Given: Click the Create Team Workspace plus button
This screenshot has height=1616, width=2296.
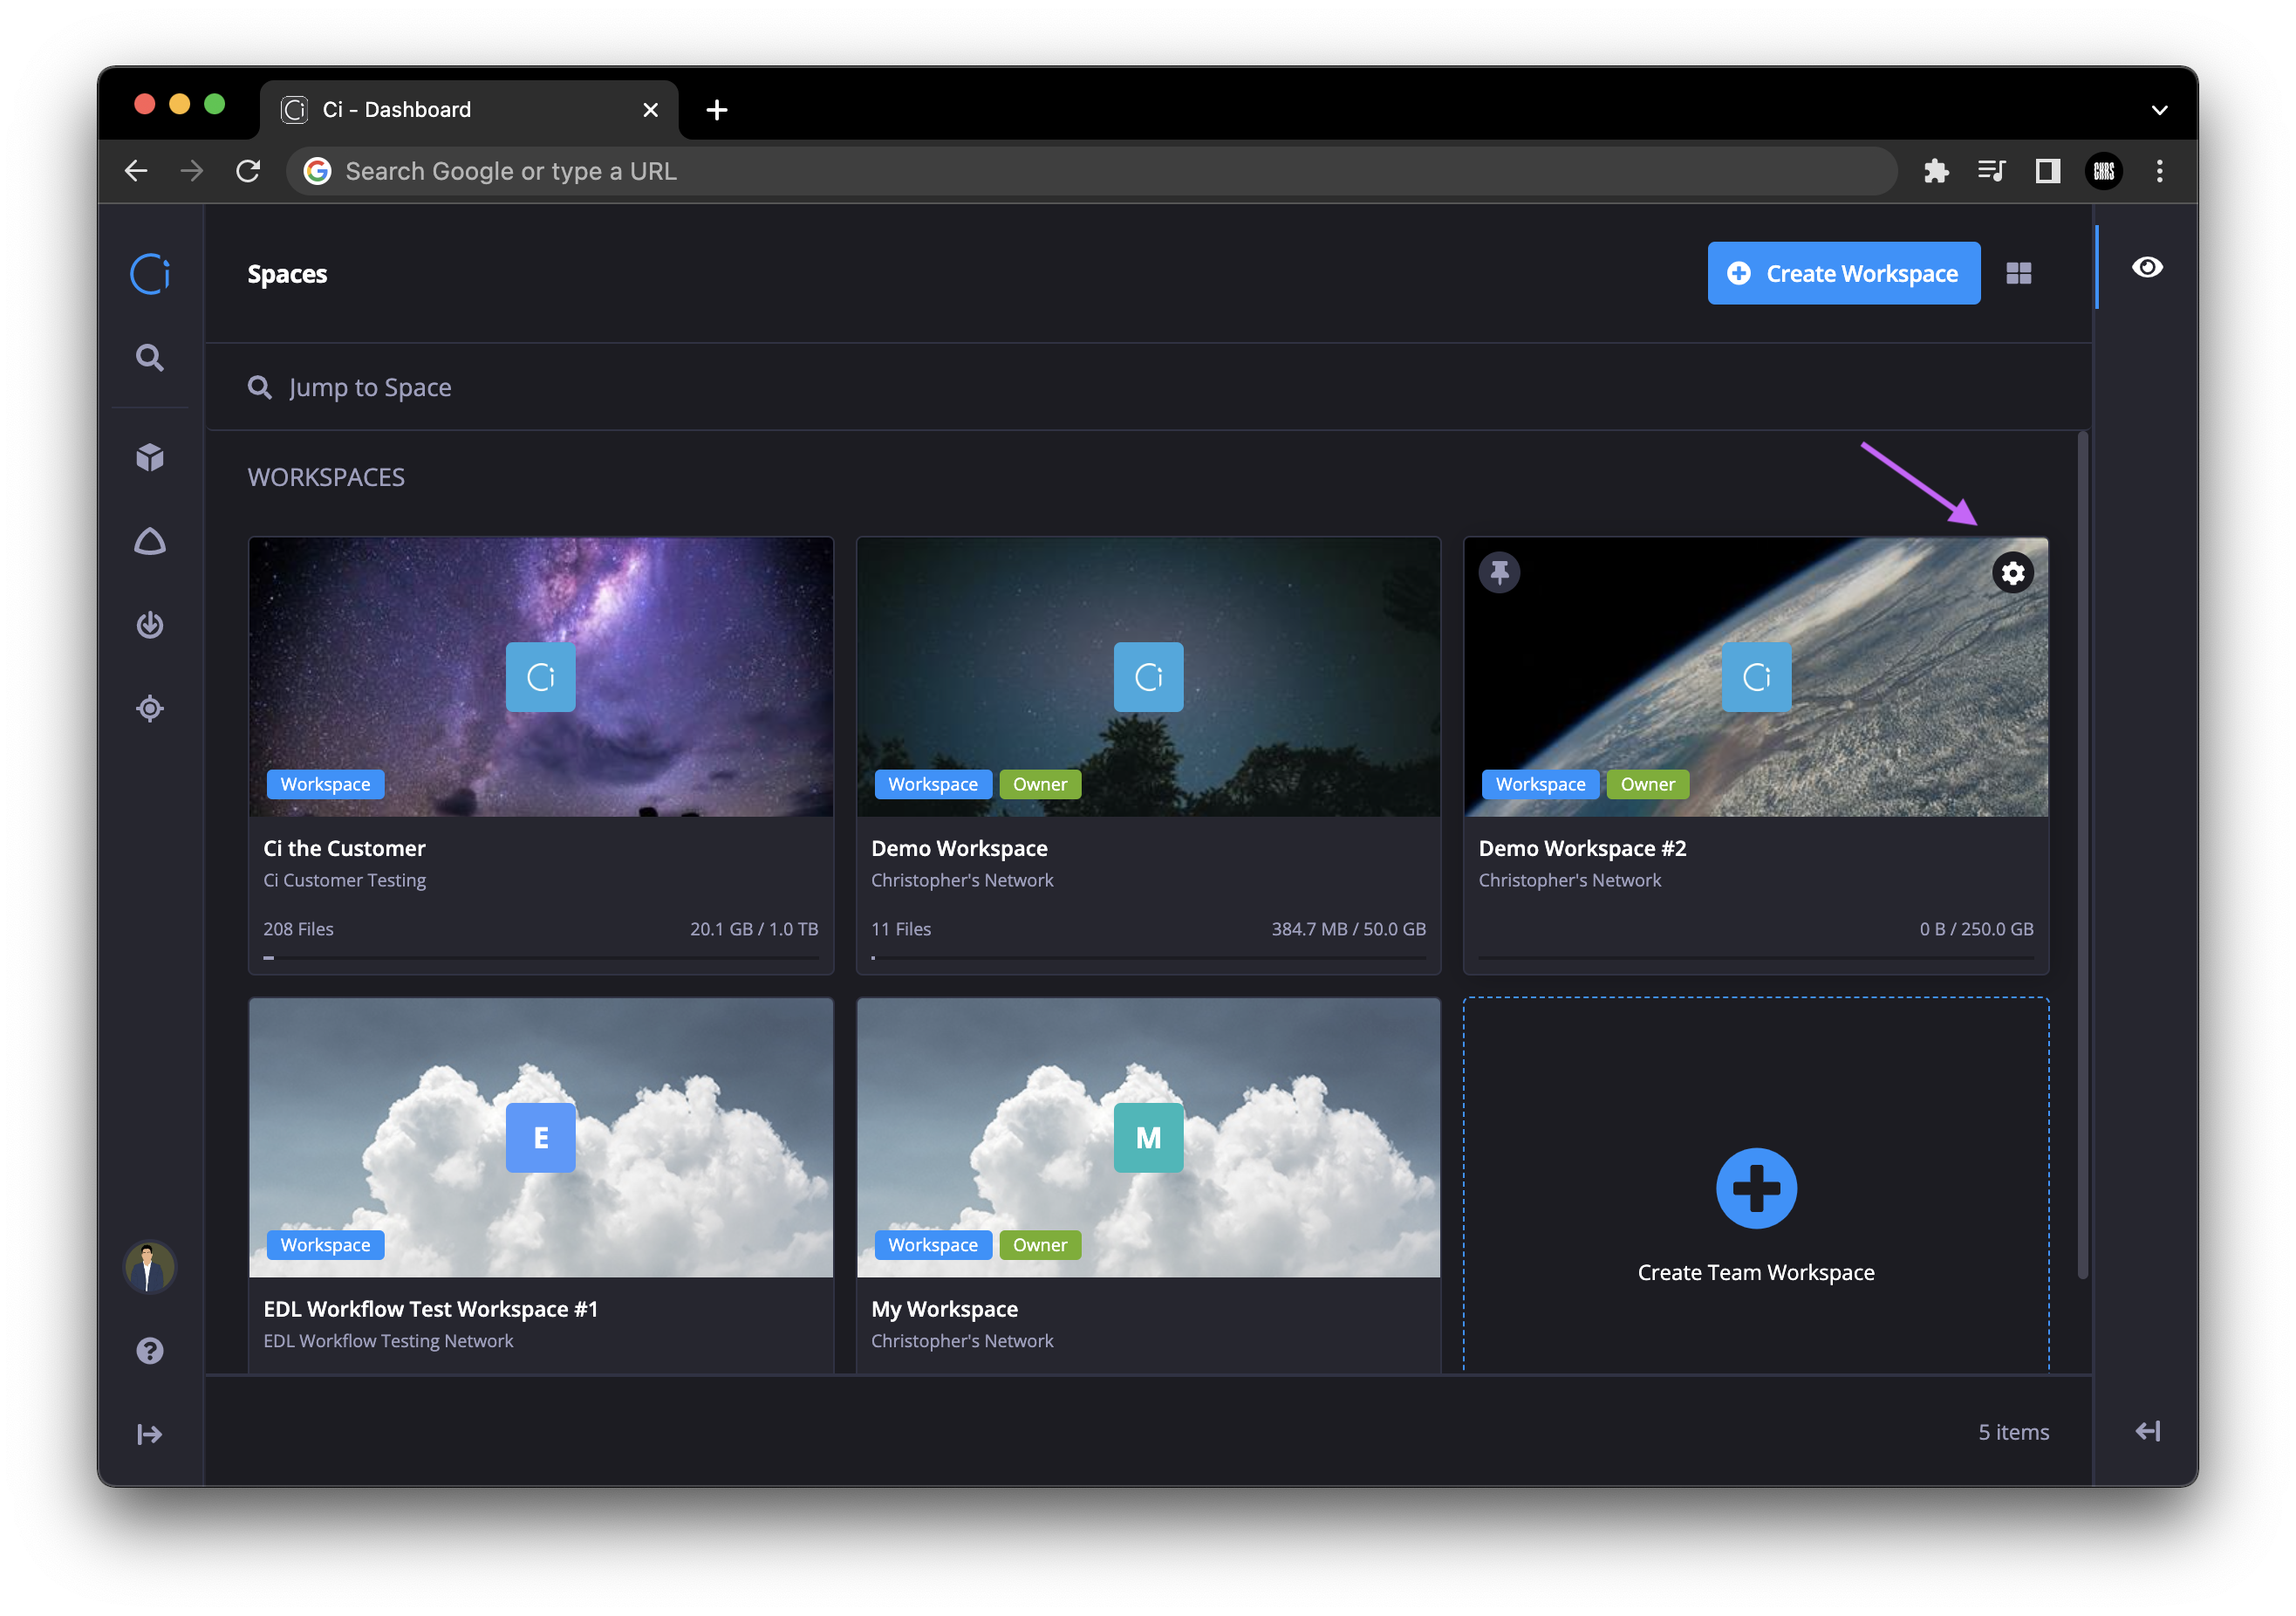Looking at the screenshot, I should [x=1756, y=1188].
